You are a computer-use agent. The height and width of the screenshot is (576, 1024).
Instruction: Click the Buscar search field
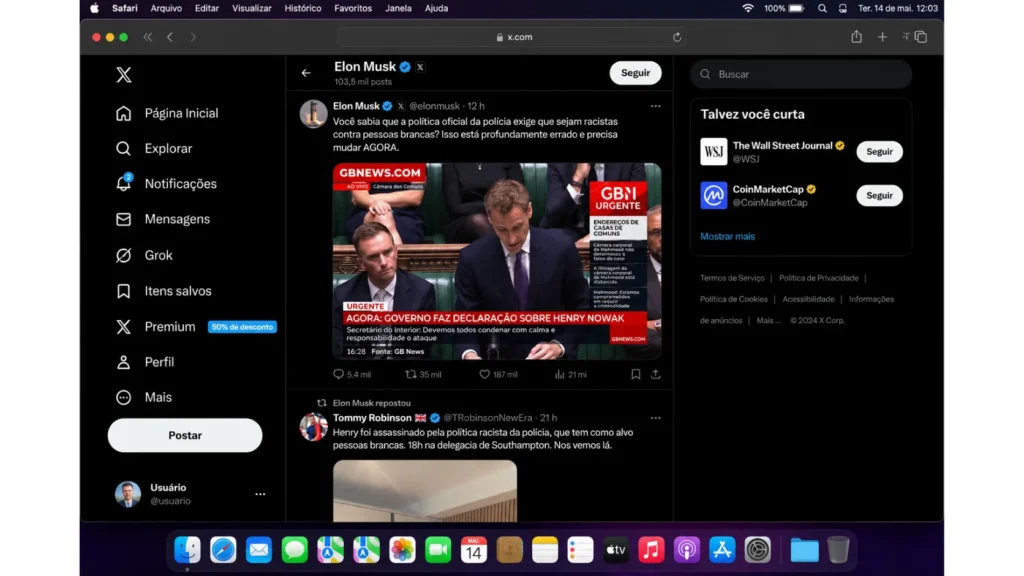[x=801, y=74]
